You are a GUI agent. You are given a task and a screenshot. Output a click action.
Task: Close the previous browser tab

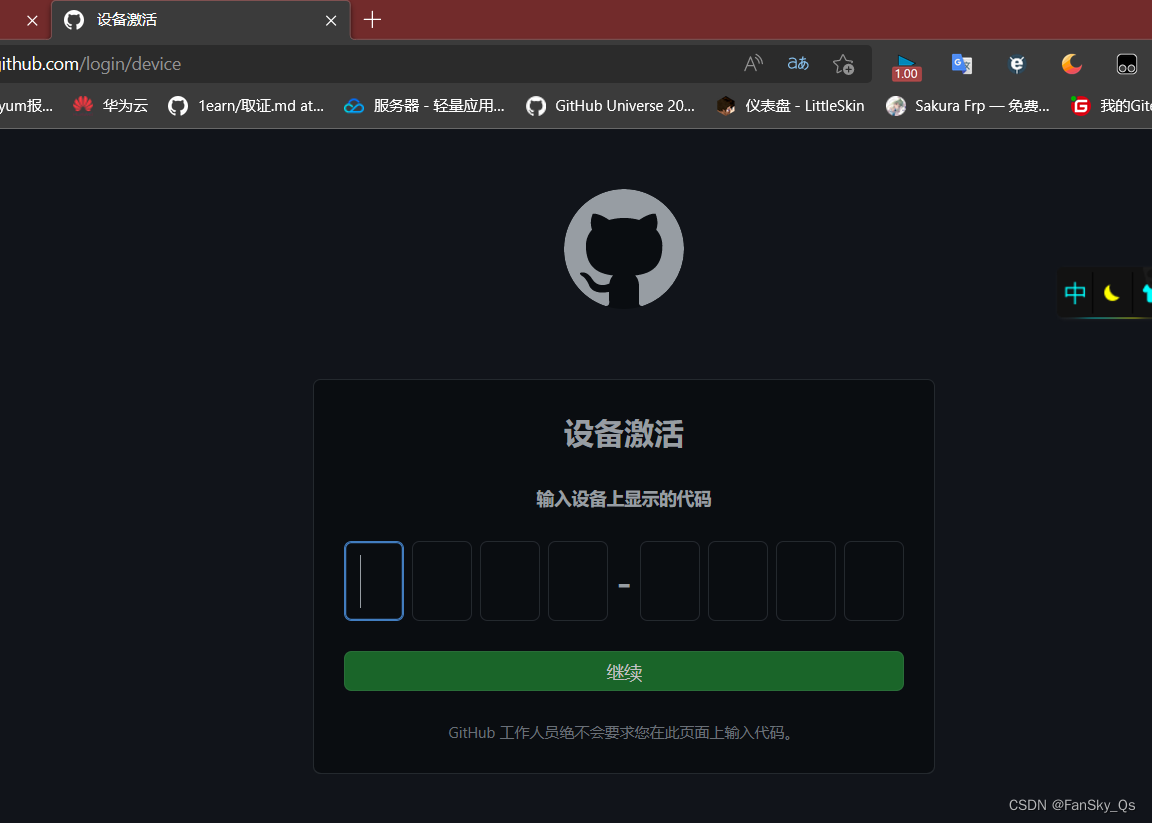pyautogui.click(x=32, y=21)
